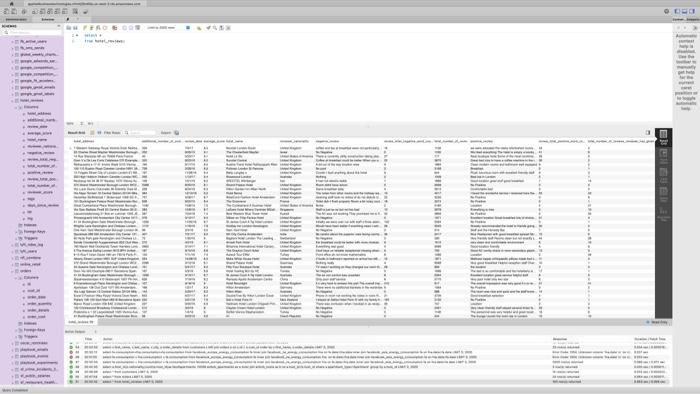The width and height of the screenshot is (700, 394).
Task: Click the Create new schema icon
Action: [34, 12]
